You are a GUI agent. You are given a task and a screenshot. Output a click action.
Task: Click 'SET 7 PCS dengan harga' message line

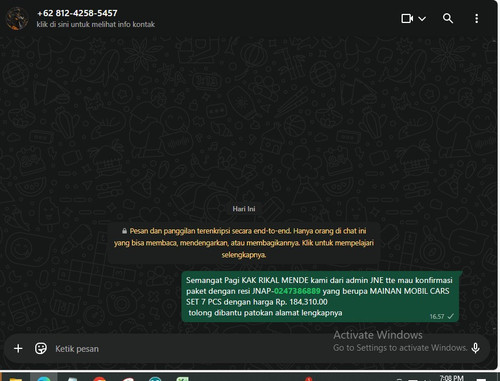coord(257,302)
